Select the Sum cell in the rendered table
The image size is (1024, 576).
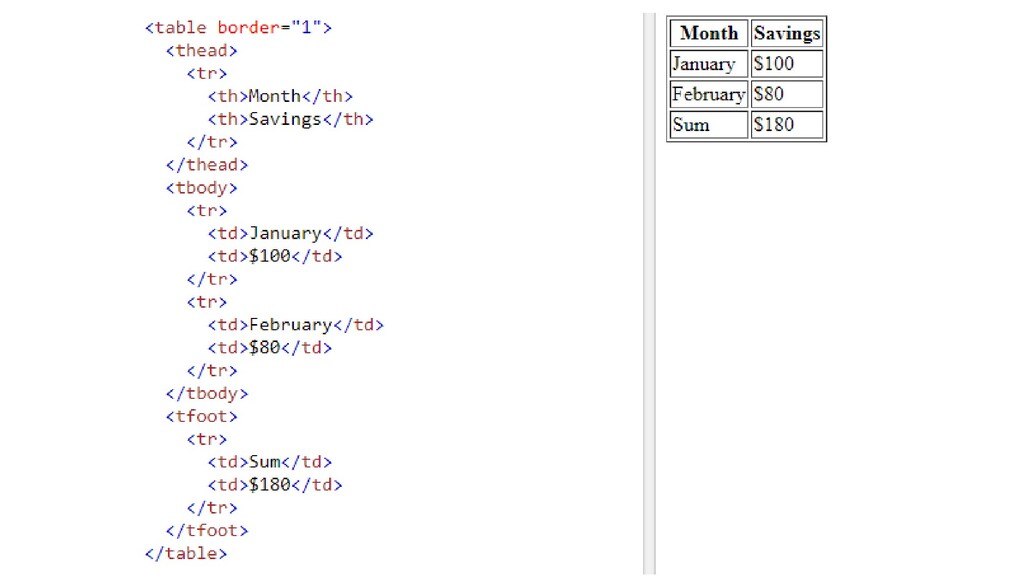[709, 124]
